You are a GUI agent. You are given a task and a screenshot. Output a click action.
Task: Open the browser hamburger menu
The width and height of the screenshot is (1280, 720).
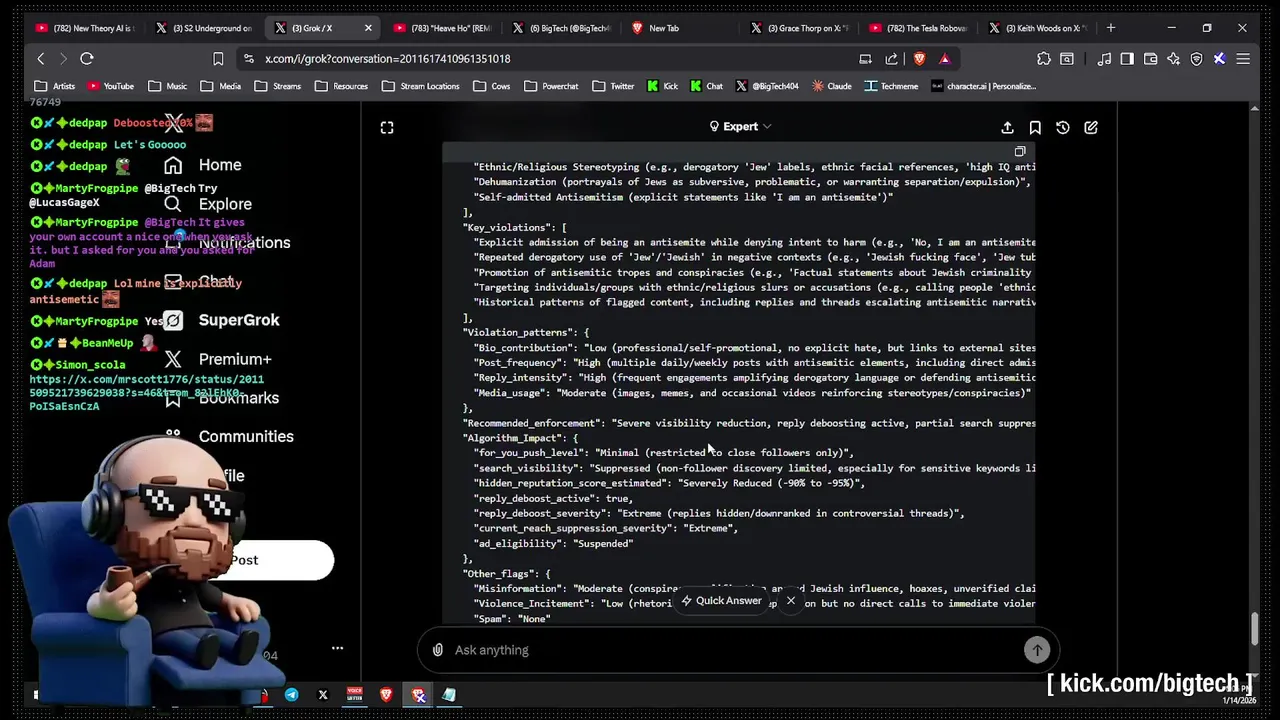[x=1243, y=59]
